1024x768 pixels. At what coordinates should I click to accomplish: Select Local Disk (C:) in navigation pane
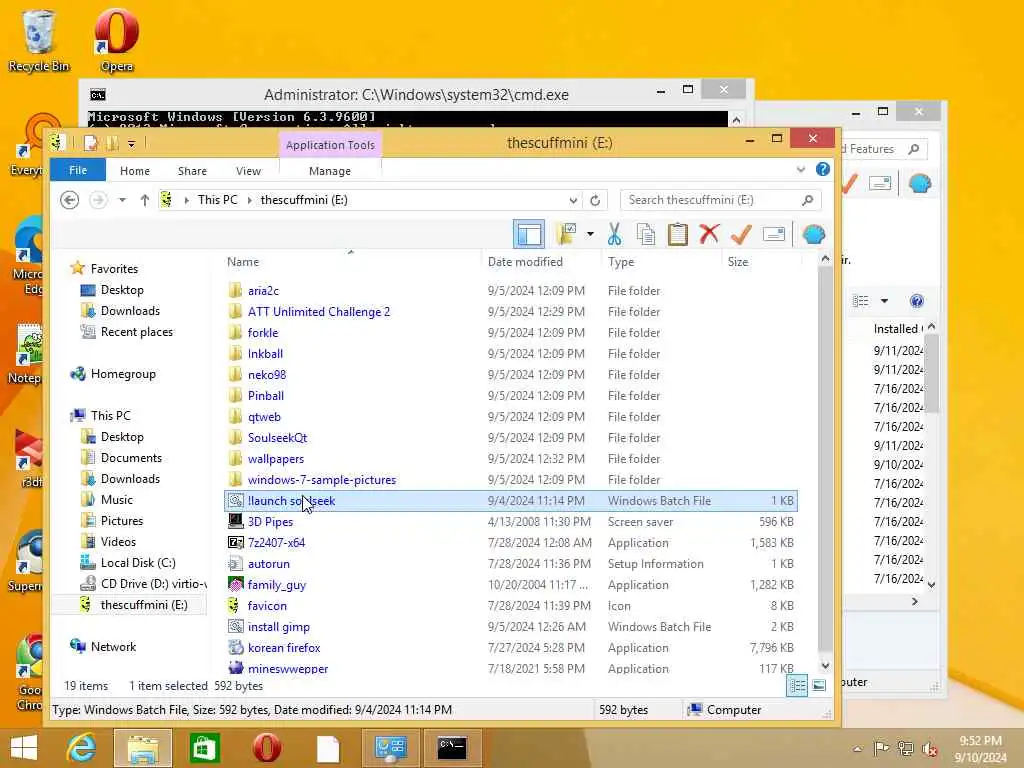[x=138, y=562]
